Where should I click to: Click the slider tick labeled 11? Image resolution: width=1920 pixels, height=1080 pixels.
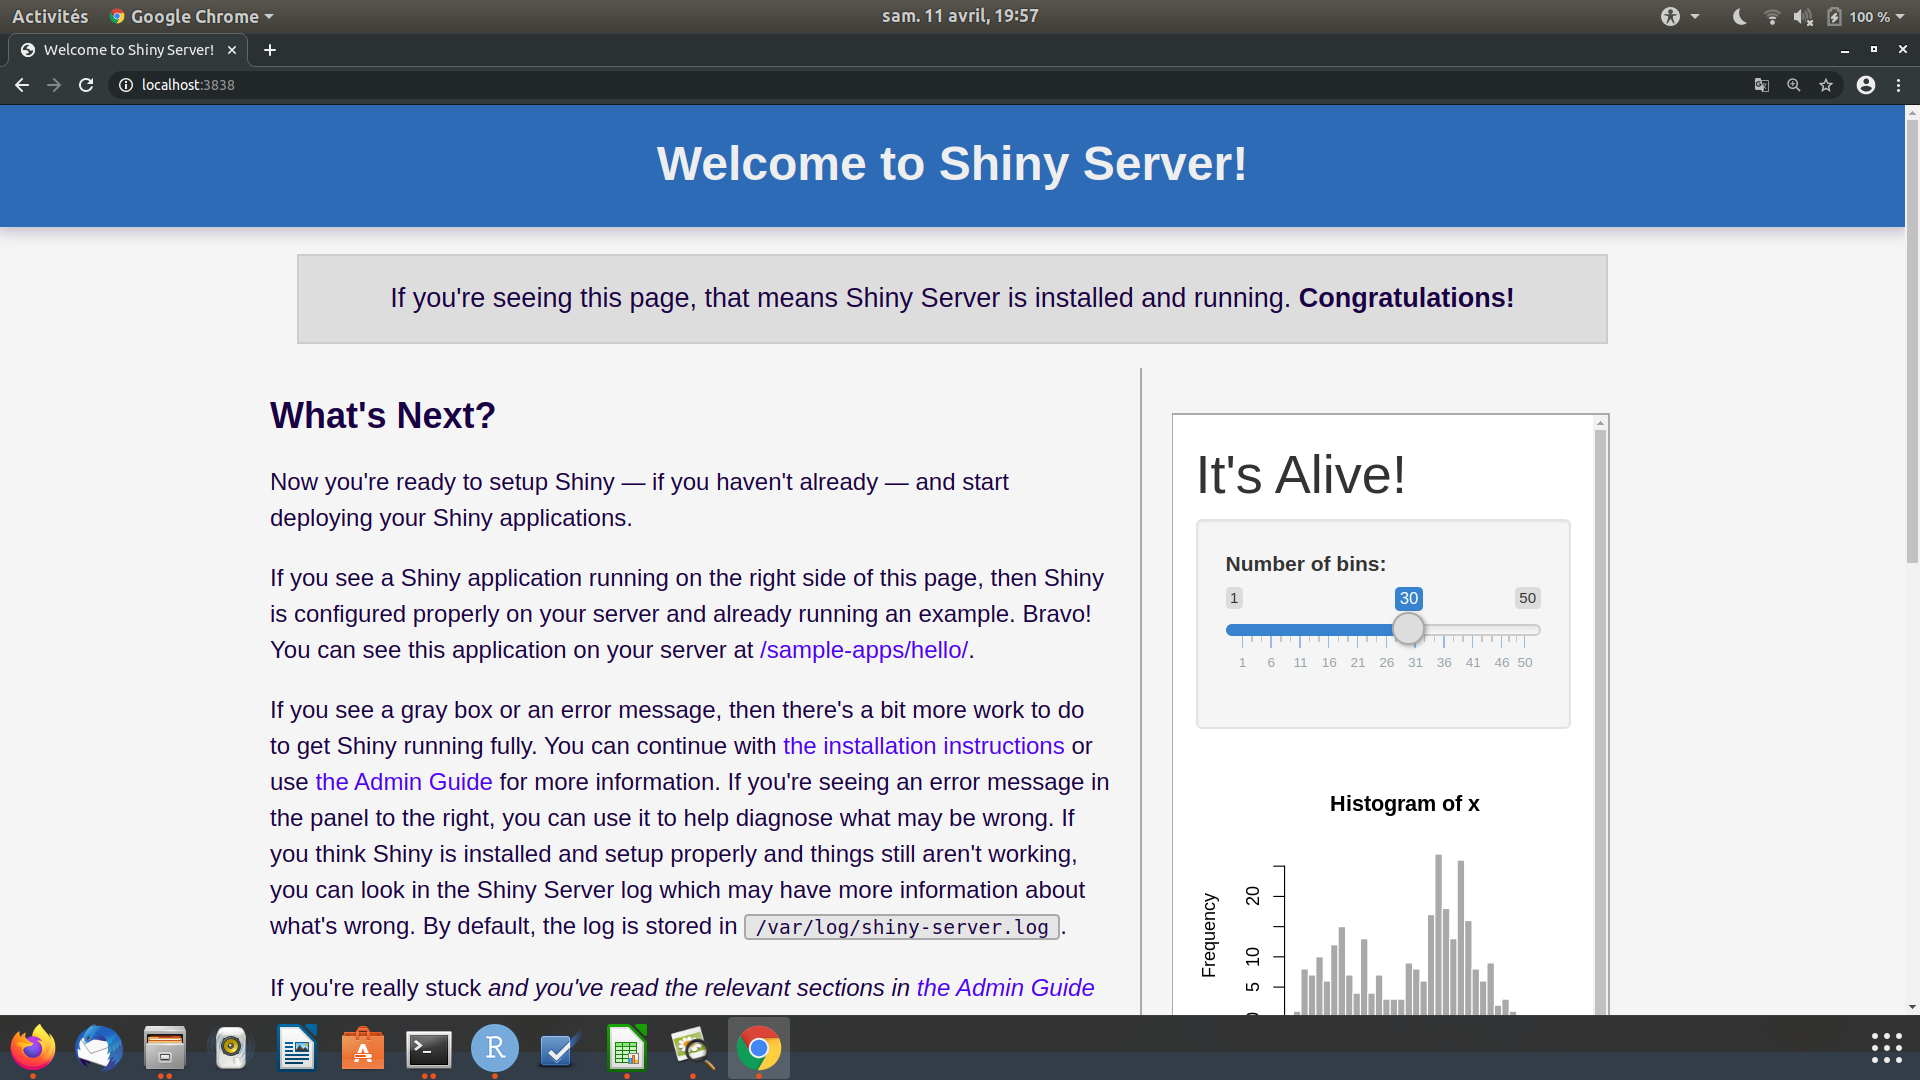(x=1300, y=662)
